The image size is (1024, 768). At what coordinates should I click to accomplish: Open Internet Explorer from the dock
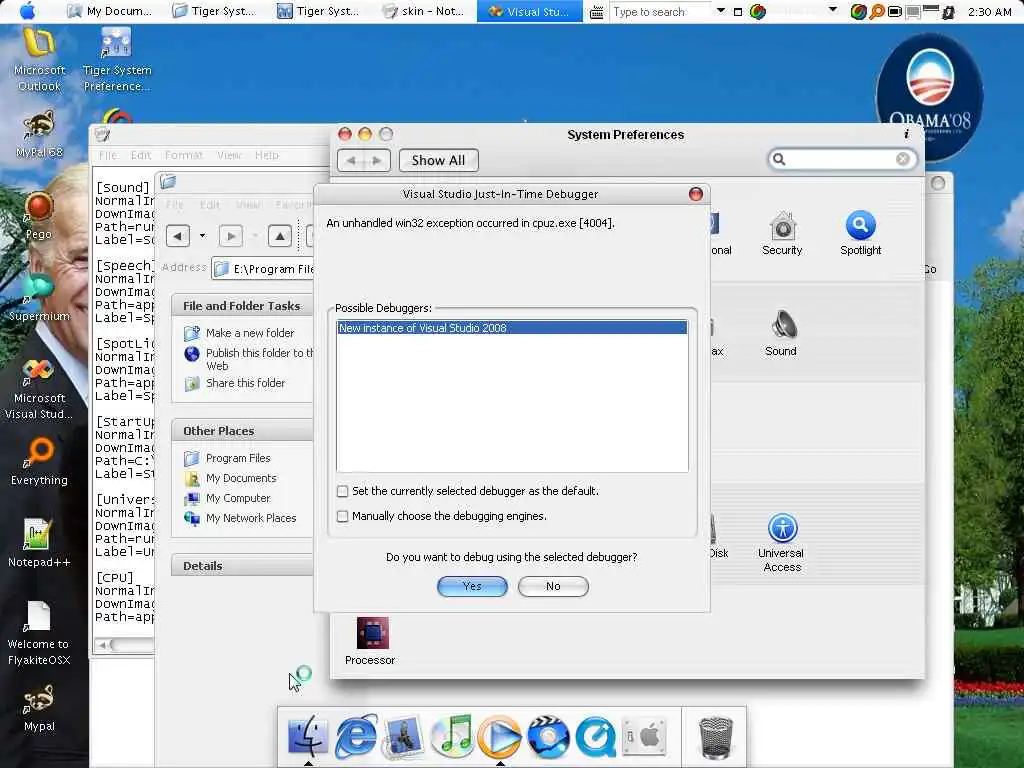(x=356, y=736)
